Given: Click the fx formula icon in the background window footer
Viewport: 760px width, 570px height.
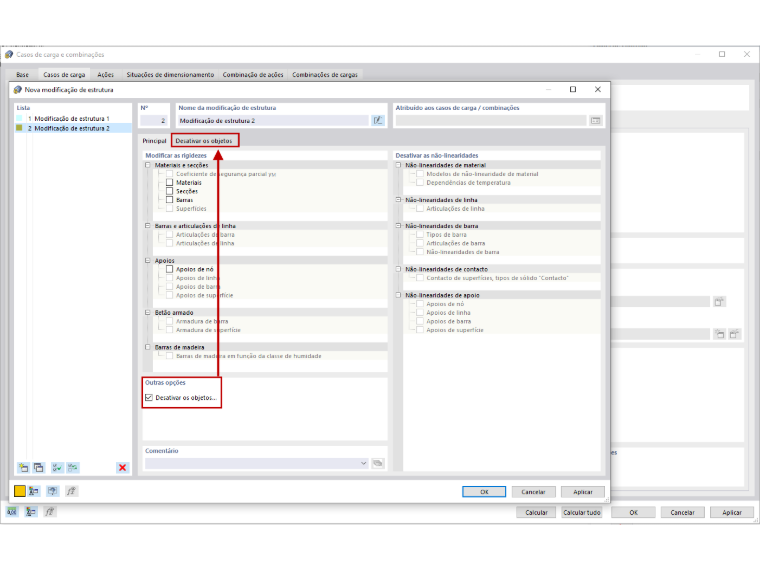Looking at the screenshot, I should pyautogui.click(x=49, y=512).
